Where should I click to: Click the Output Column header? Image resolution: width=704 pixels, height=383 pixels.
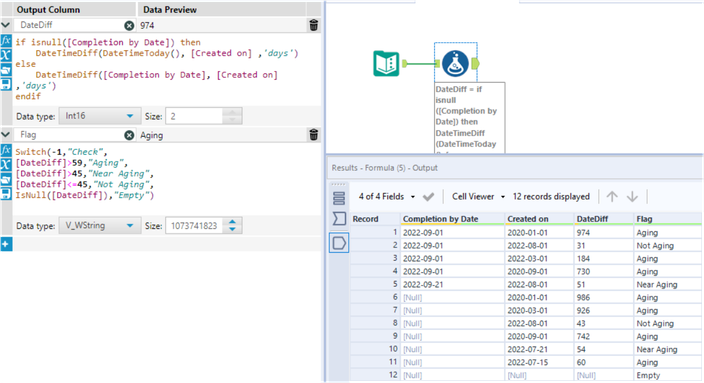[48, 9]
